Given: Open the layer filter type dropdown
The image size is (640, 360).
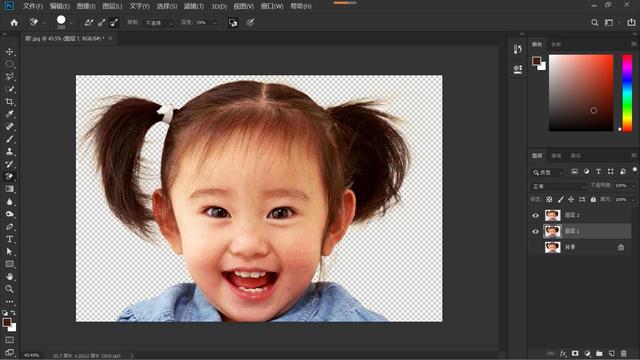Looking at the screenshot, I should (x=548, y=173).
